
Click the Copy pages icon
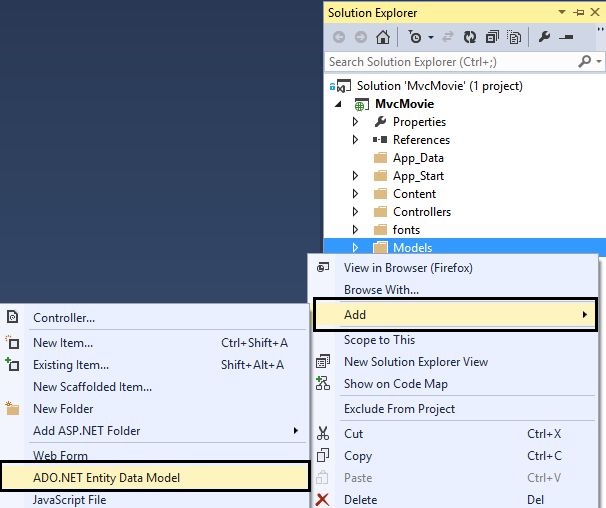click(323, 455)
